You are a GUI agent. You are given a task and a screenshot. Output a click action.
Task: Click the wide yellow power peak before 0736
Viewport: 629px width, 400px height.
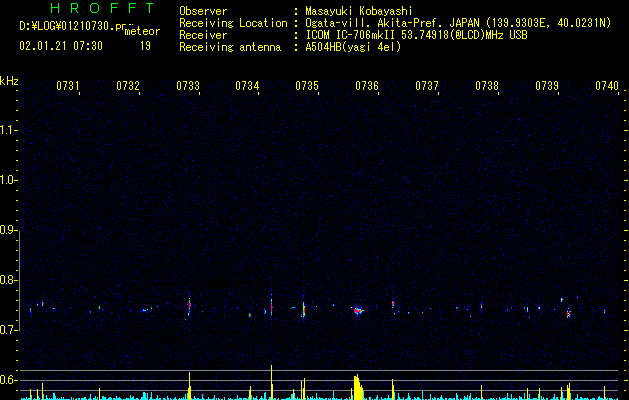pyautogui.click(x=358, y=387)
